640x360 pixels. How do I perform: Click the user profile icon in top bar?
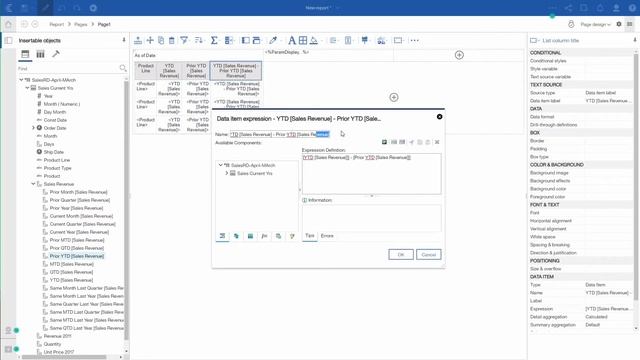(x=616, y=8)
